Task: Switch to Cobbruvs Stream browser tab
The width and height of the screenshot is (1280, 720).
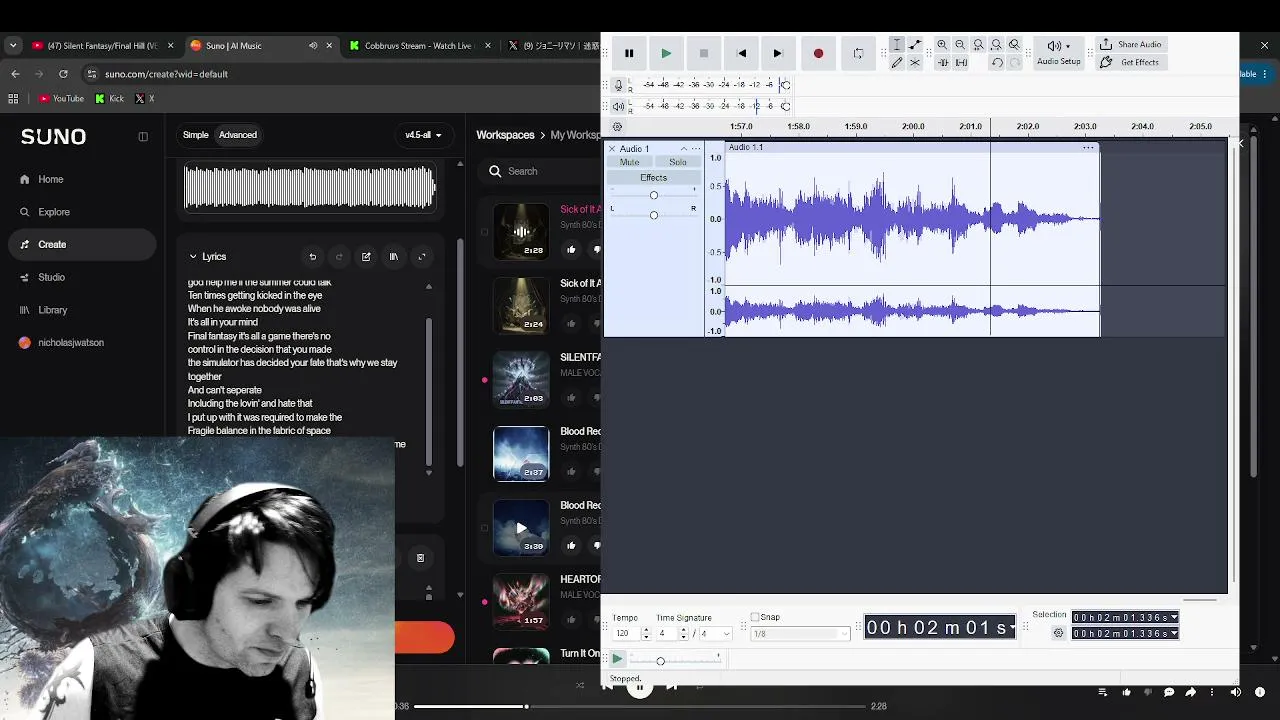Action: tap(418, 46)
